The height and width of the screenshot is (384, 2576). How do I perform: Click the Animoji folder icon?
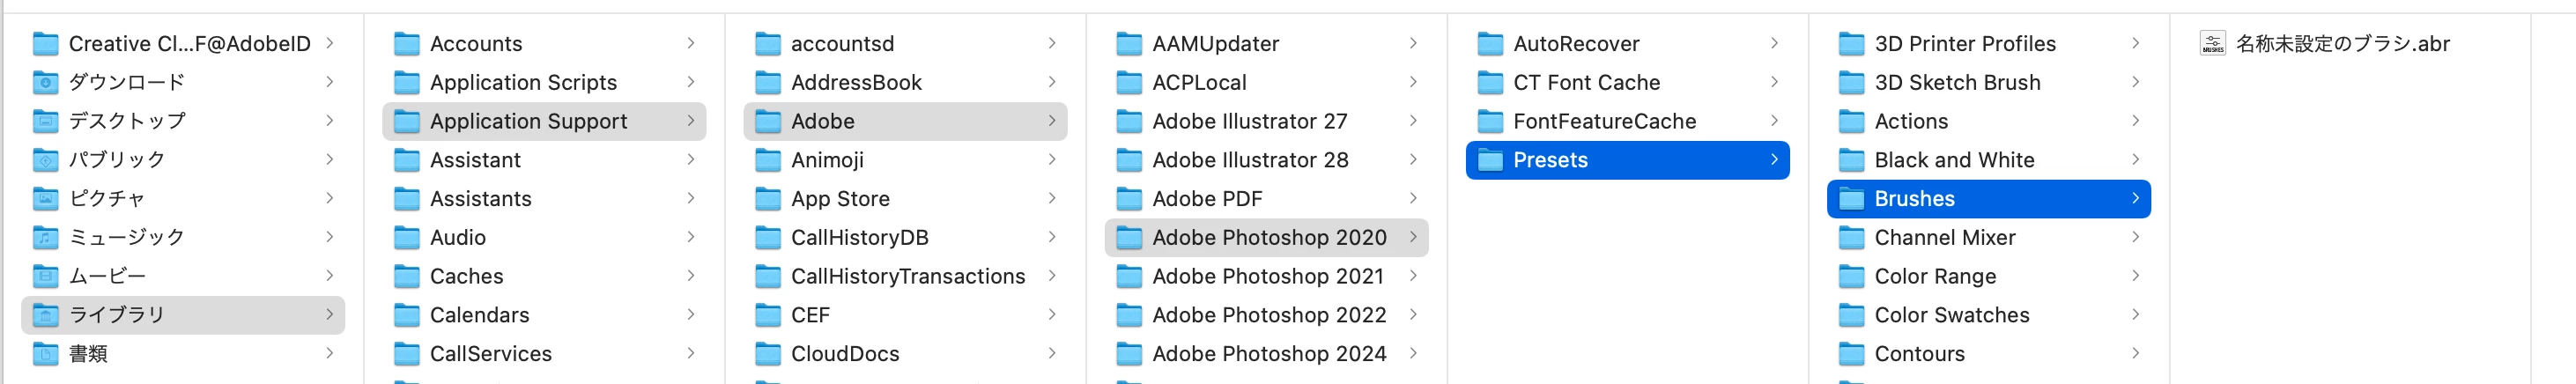[x=768, y=160]
